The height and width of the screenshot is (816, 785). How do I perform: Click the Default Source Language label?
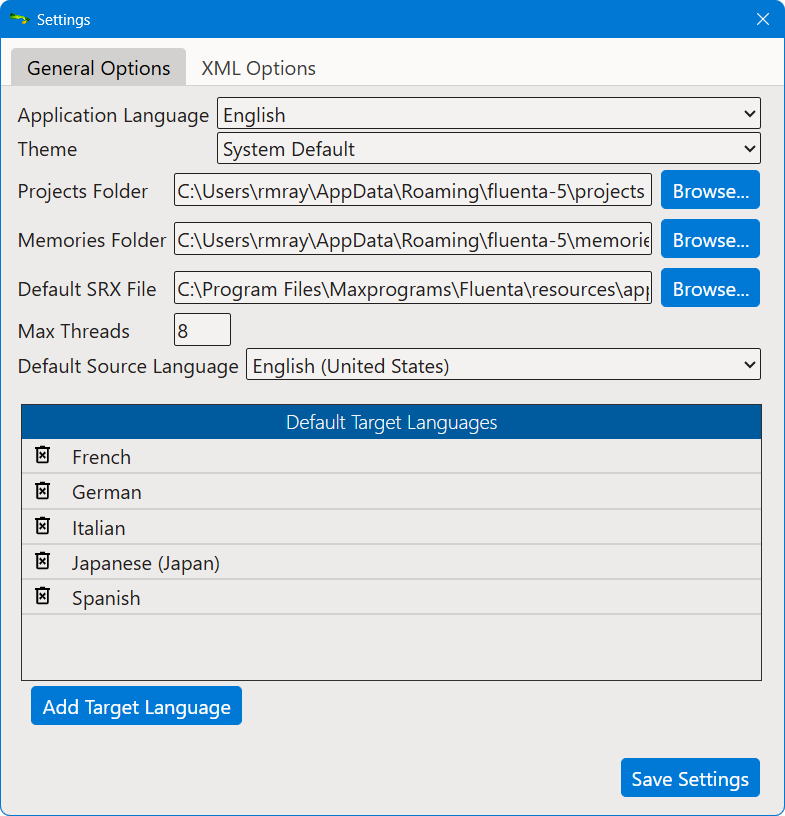tap(128, 366)
